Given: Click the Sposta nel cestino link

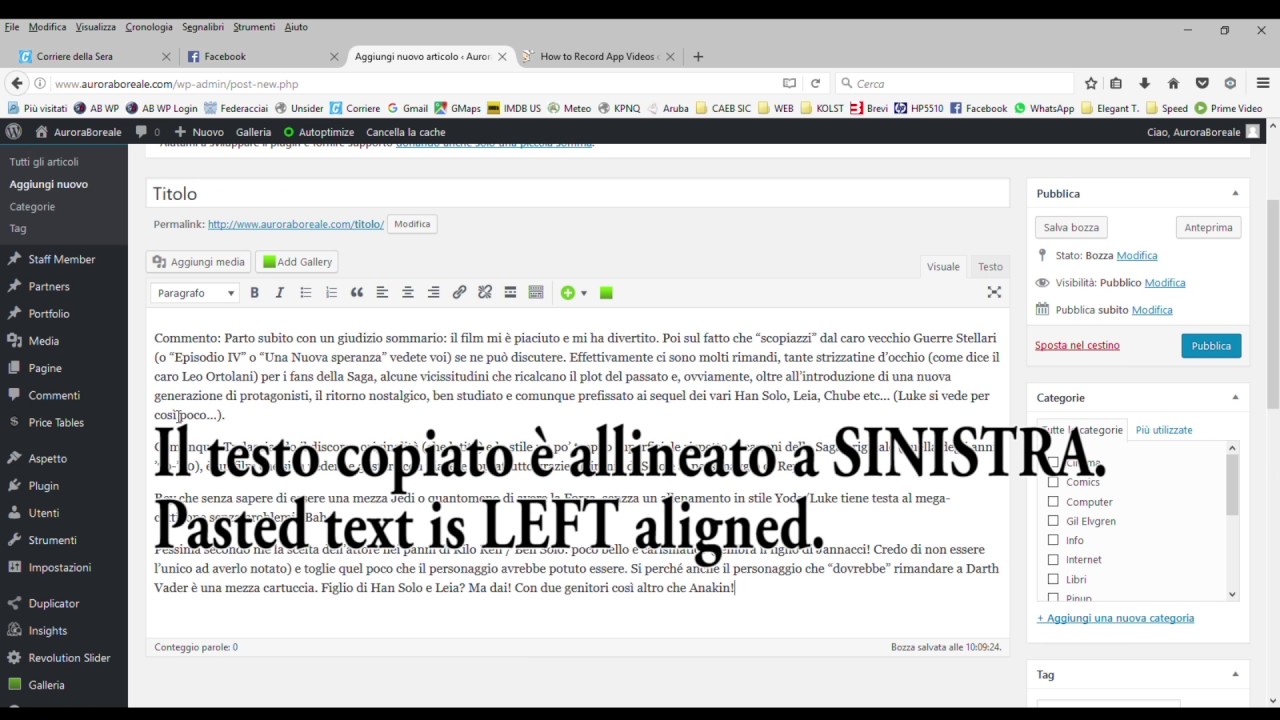Looking at the screenshot, I should [1077, 345].
